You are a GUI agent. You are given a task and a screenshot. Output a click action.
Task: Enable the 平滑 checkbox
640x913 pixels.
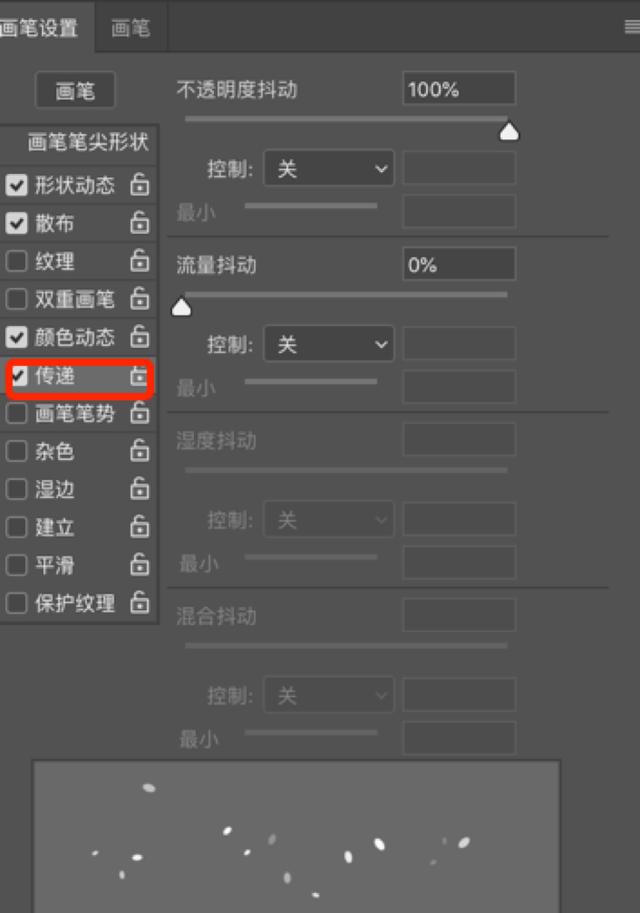coord(16,565)
